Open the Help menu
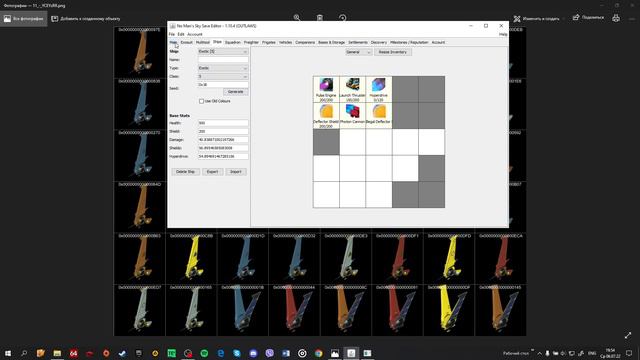The image size is (640, 360). [x=503, y=34]
